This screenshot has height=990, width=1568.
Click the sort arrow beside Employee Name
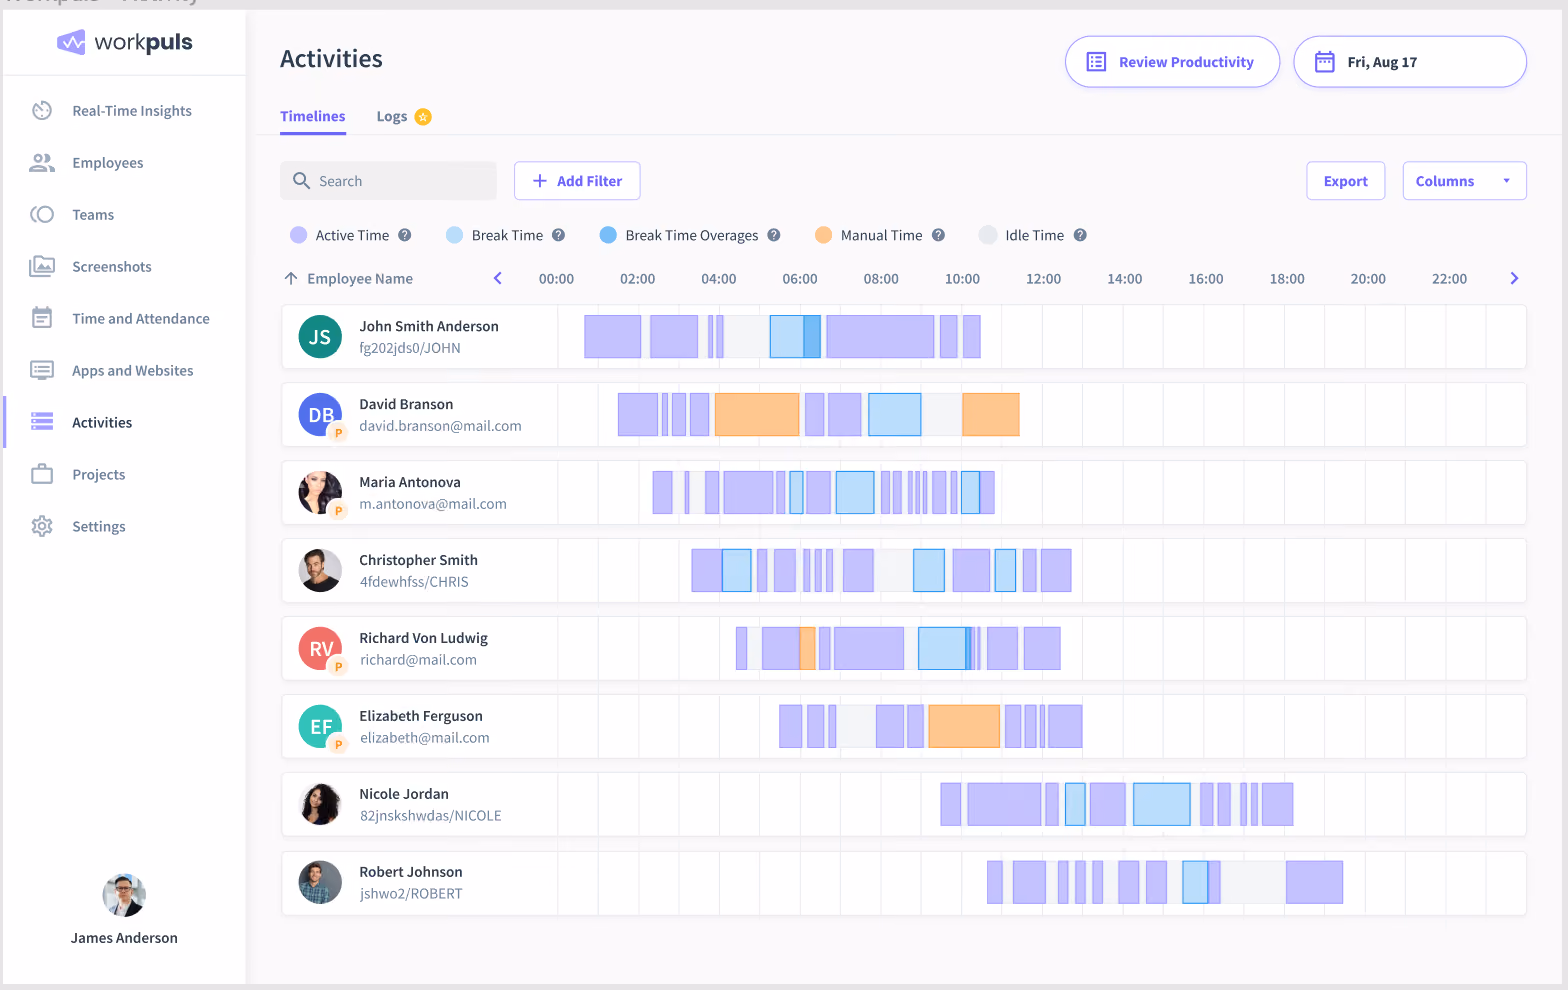pos(291,279)
